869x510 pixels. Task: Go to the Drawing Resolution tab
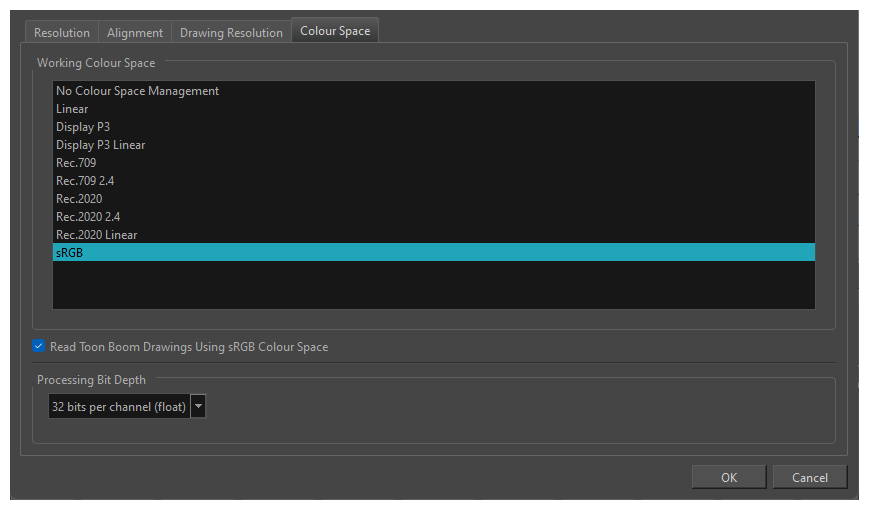(x=231, y=32)
